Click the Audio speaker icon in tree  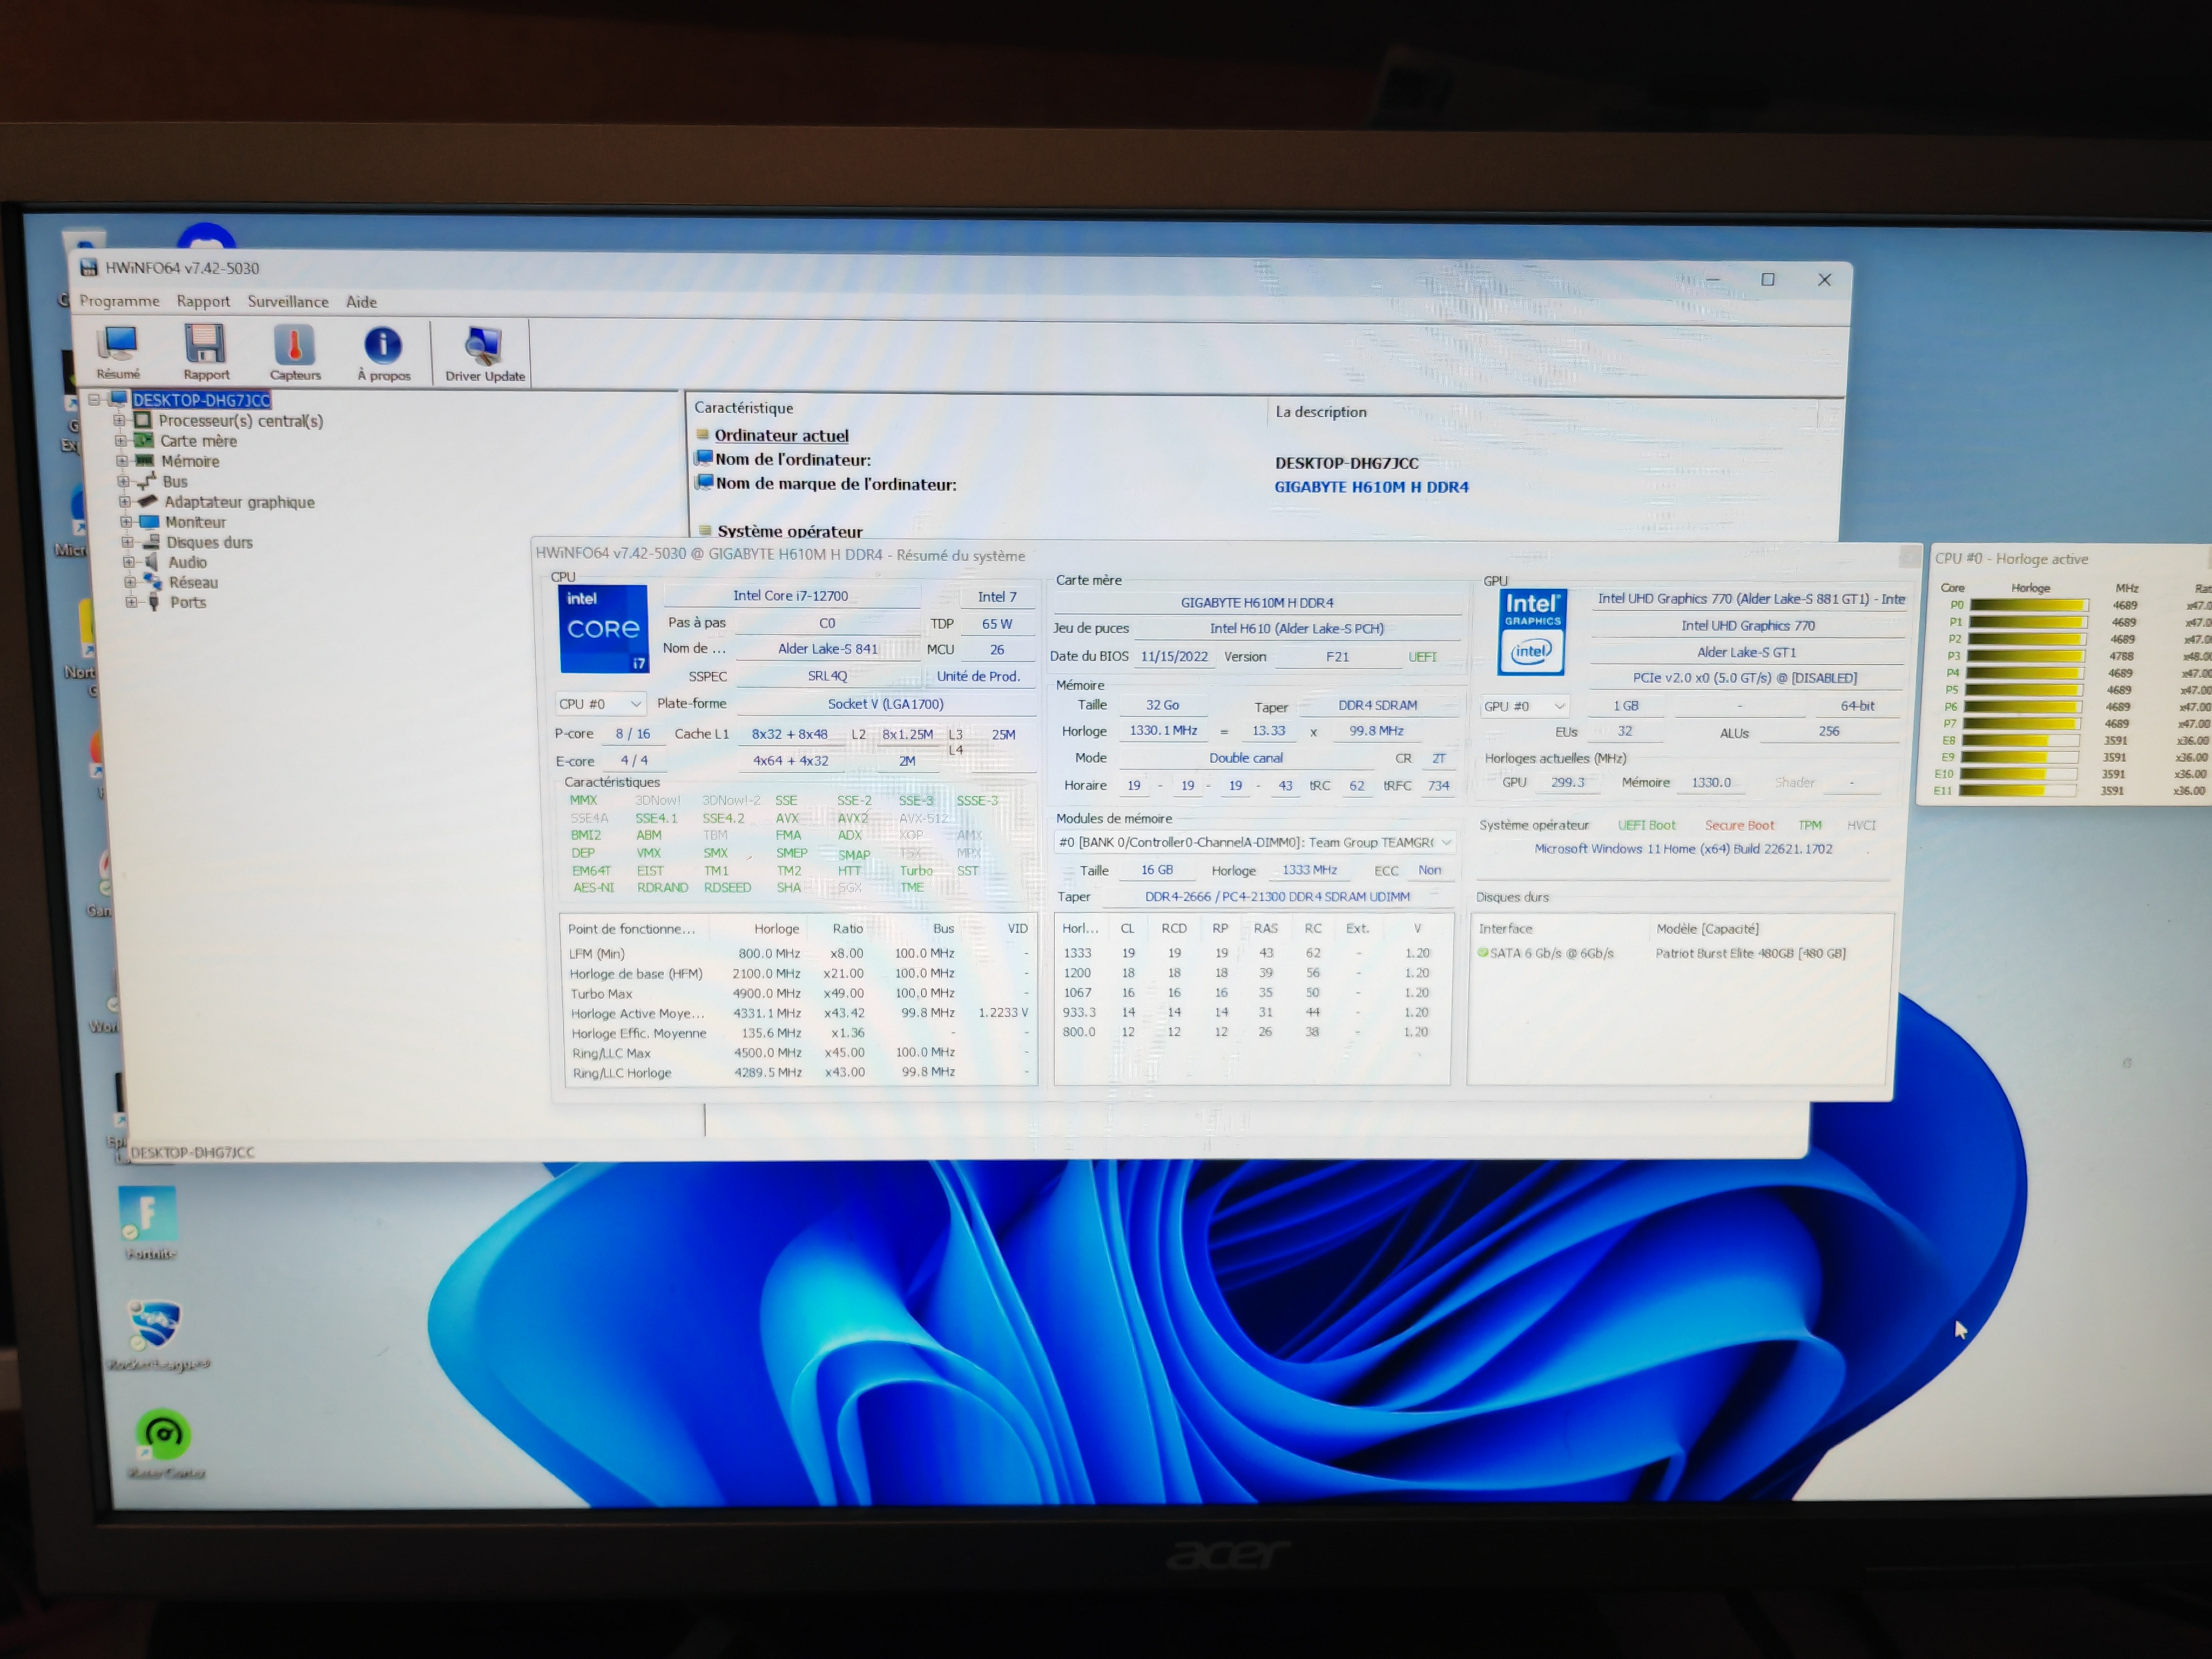pos(152,562)
